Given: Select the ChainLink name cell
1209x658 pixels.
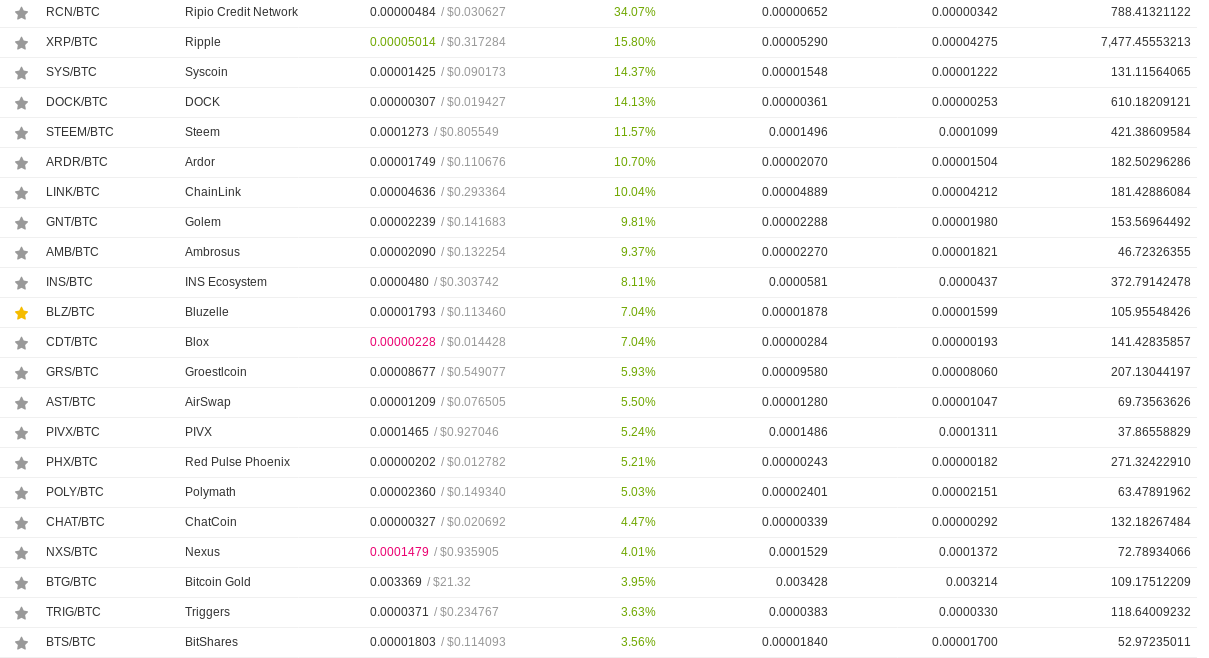Looking at the screenshot, I should click(x=213, y=192).
